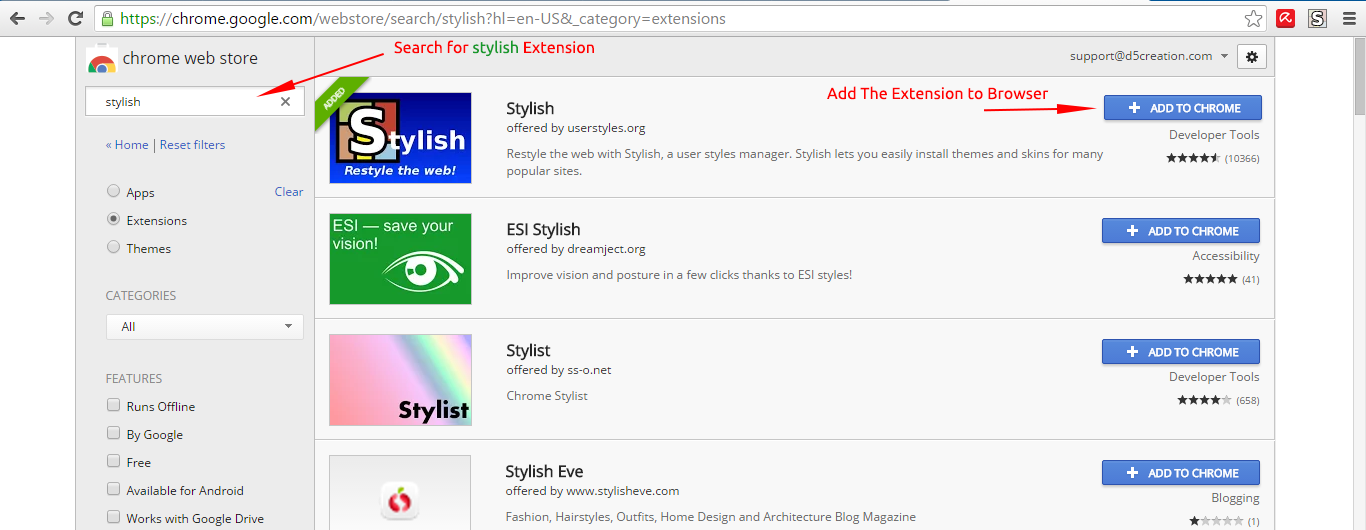Click "offered by ss-o.net" text
The width and height of the screenshot is (1366, 530).
(559, 370)
